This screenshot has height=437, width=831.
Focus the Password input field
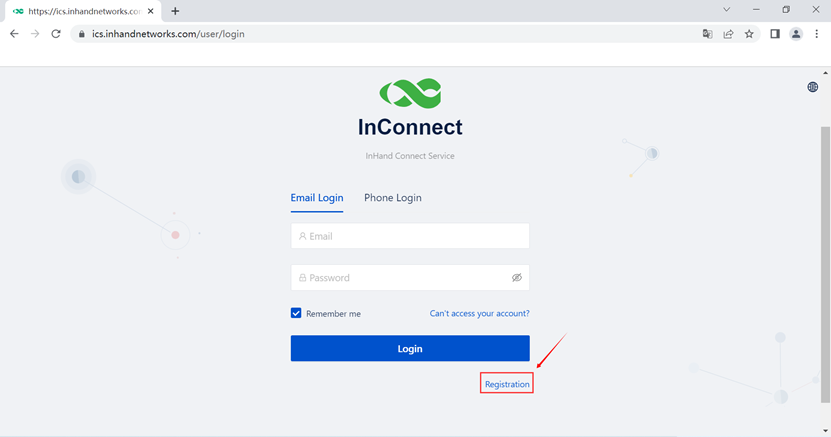coord(410,278)
